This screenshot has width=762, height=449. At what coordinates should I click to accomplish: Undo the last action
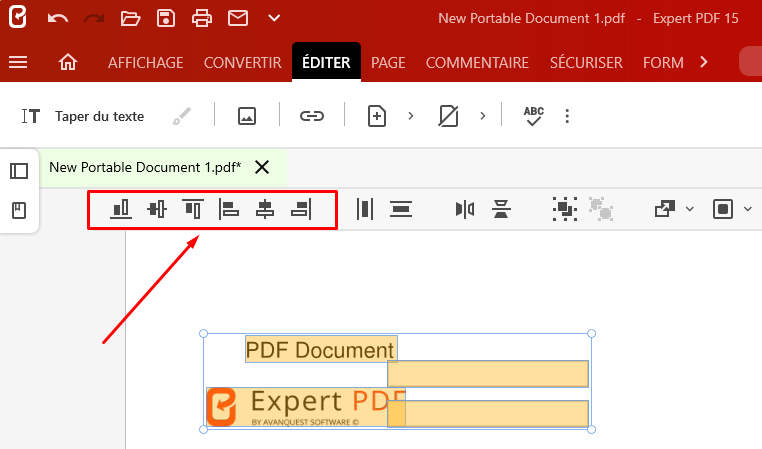tap(58, 18)
